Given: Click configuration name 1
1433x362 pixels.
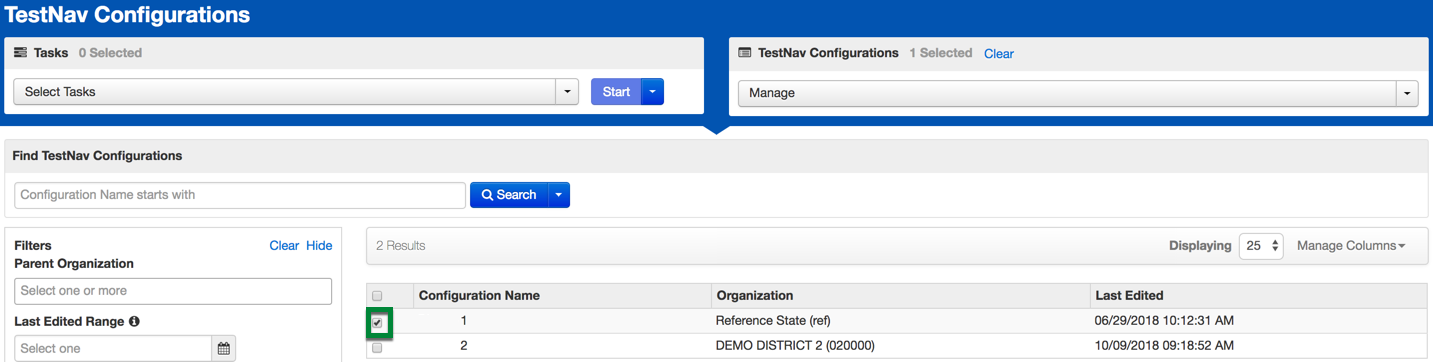Looking at the screenshot, I should [x=464, y=321].
